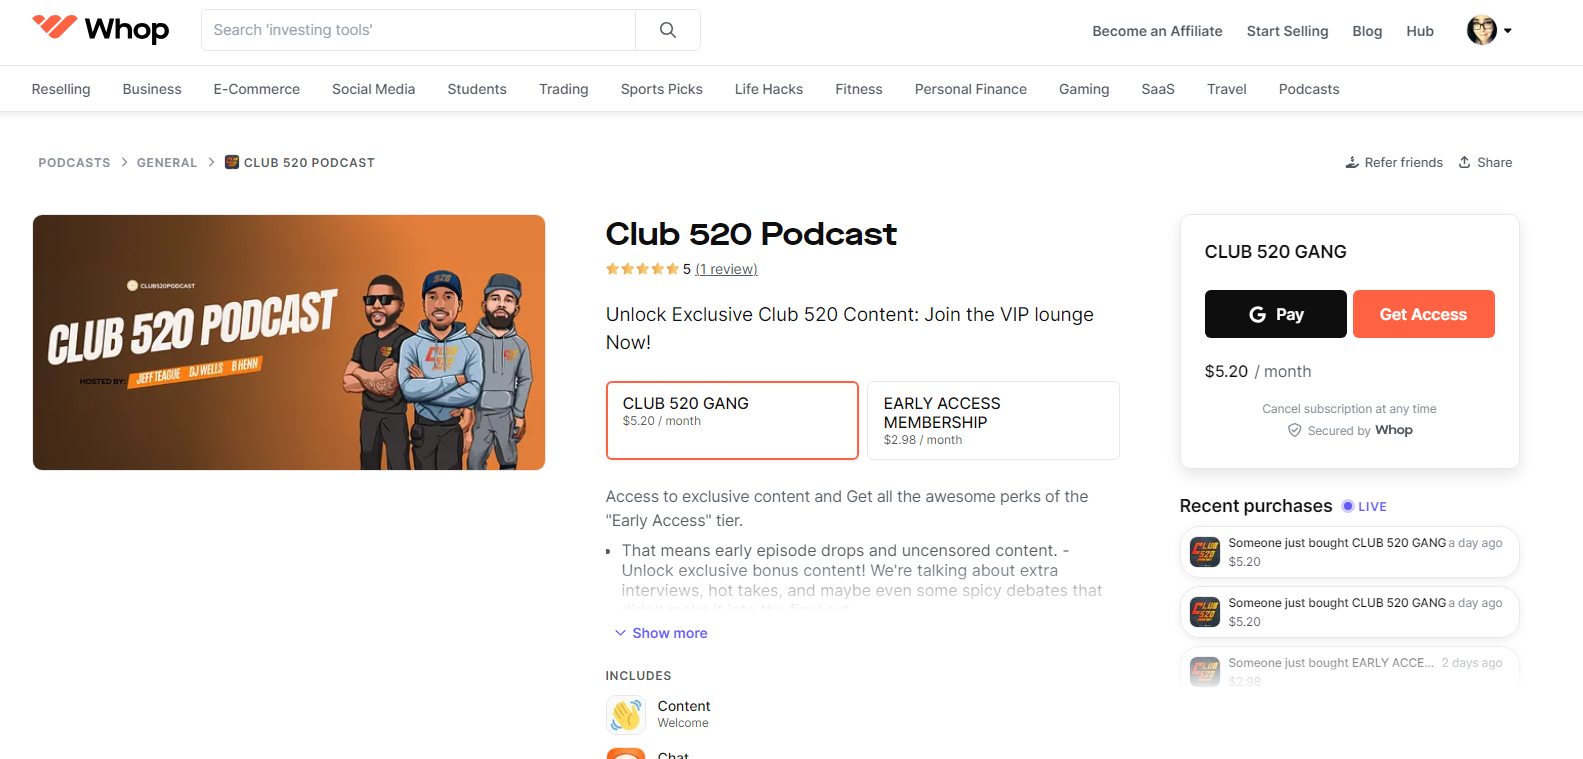This screenshot has height=759, width=1583.
Task: Click Cancel subscription at any time text
Action: click(x=1349, y=409)
